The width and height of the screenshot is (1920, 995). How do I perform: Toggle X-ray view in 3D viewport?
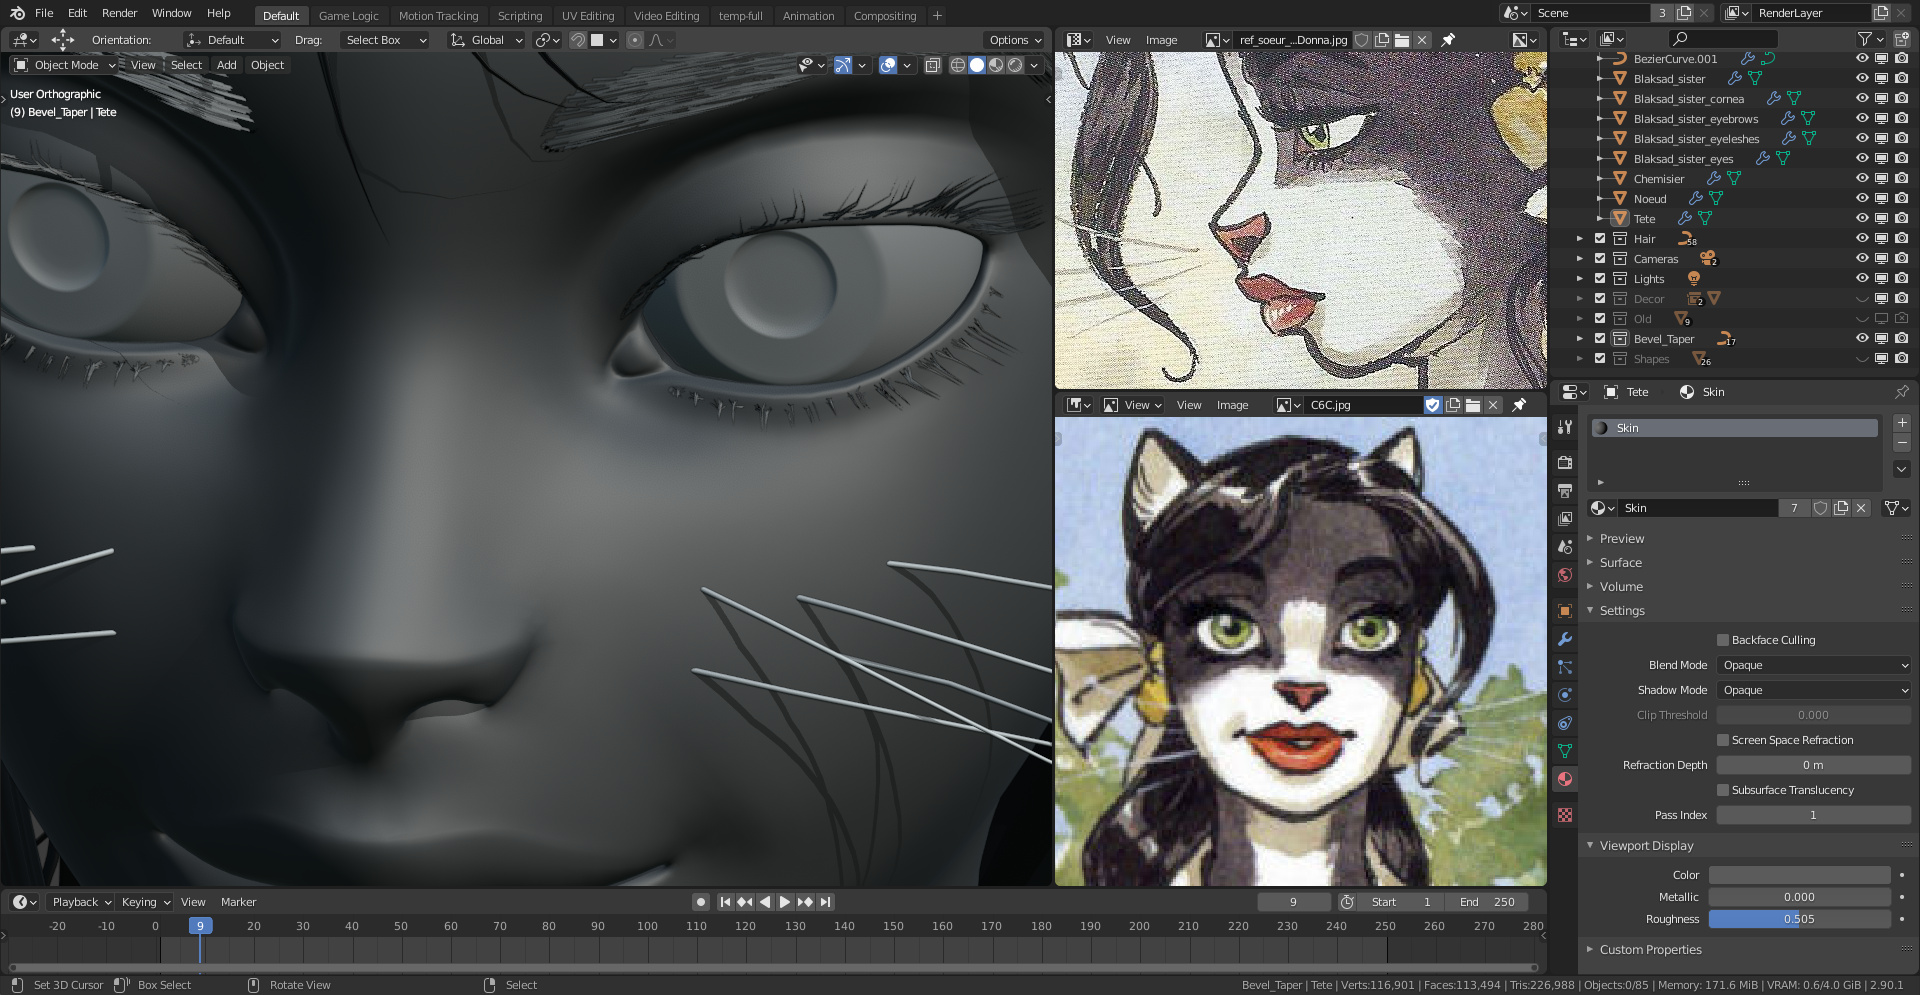click(932, 65)
